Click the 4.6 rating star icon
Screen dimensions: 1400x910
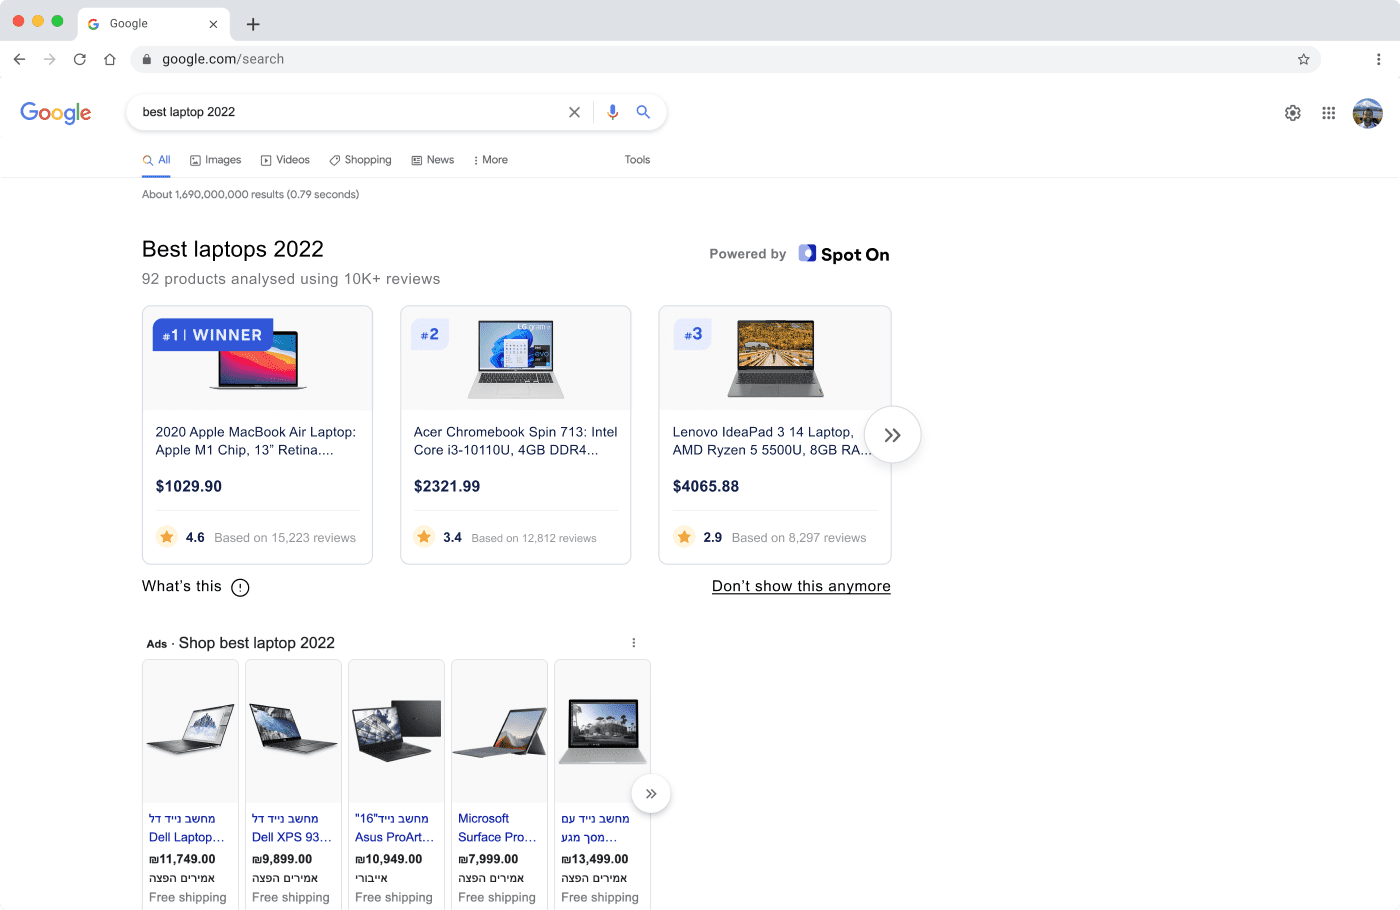(167, 537)
